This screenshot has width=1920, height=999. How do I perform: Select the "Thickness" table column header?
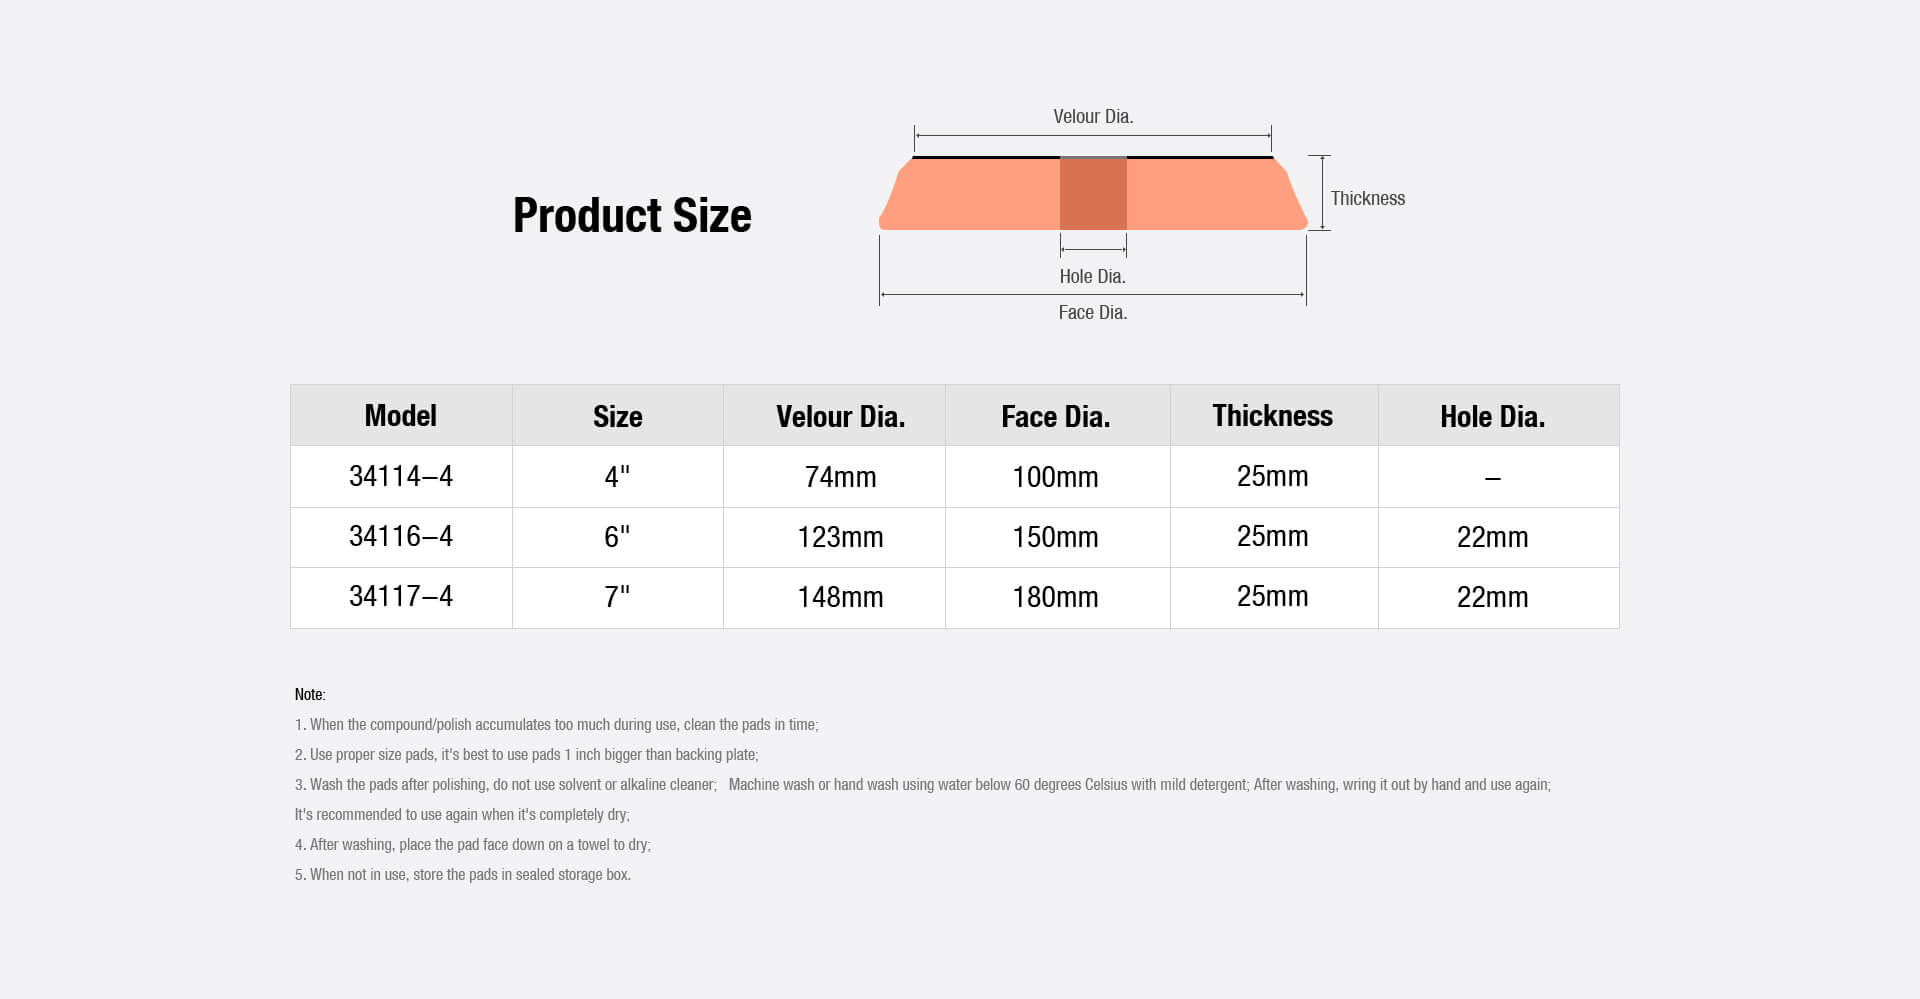(x=1272, y=416)
